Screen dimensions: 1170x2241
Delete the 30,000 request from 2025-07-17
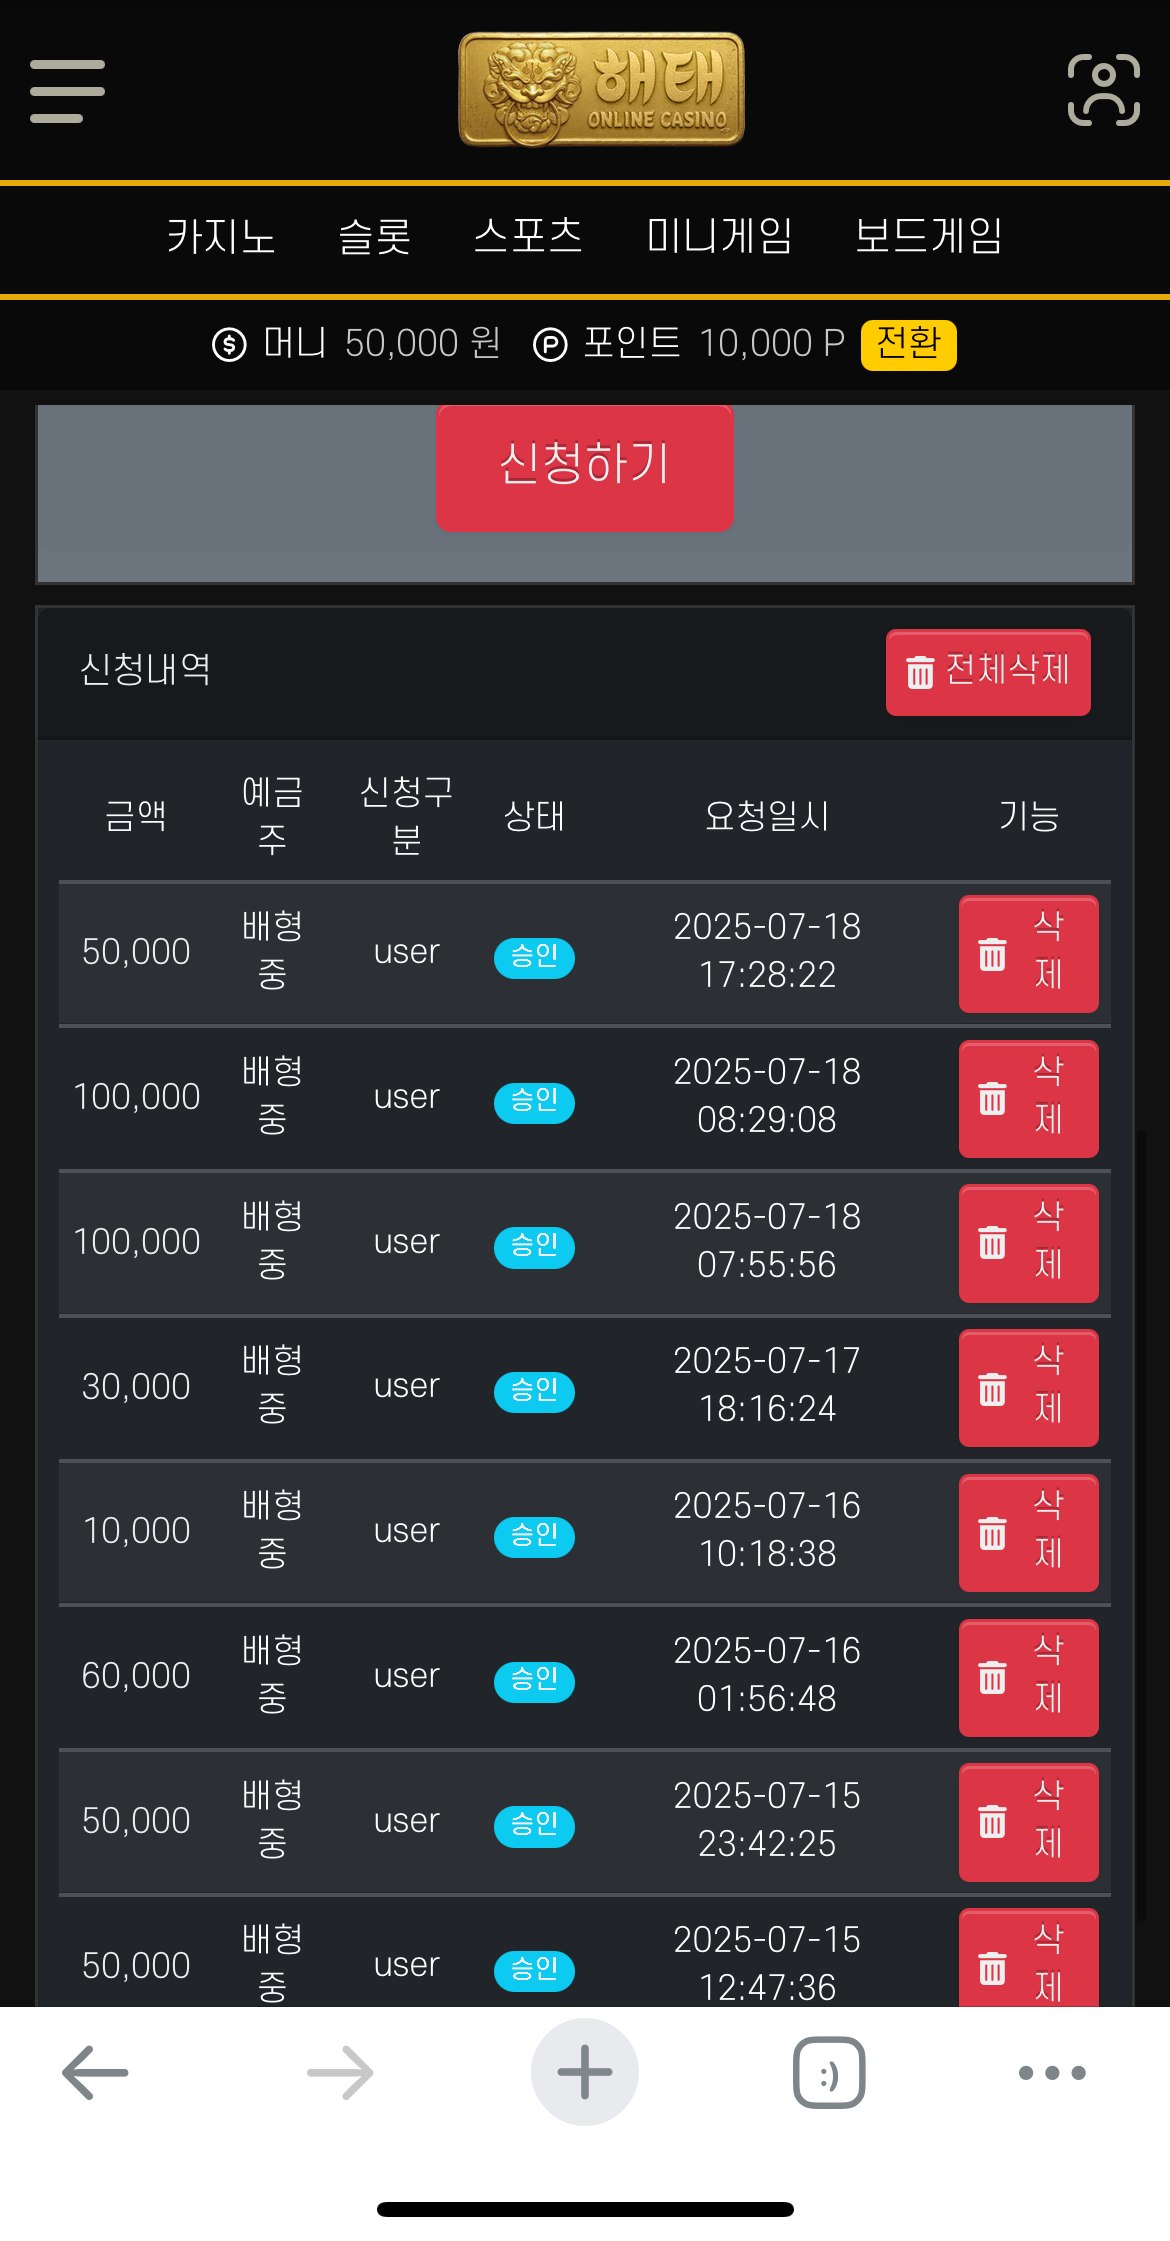click(x=1028, y=1388)
